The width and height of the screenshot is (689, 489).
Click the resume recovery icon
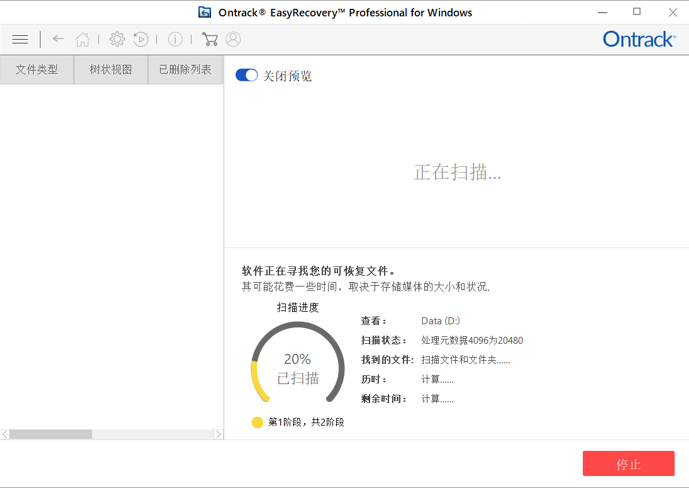point(141,40)
